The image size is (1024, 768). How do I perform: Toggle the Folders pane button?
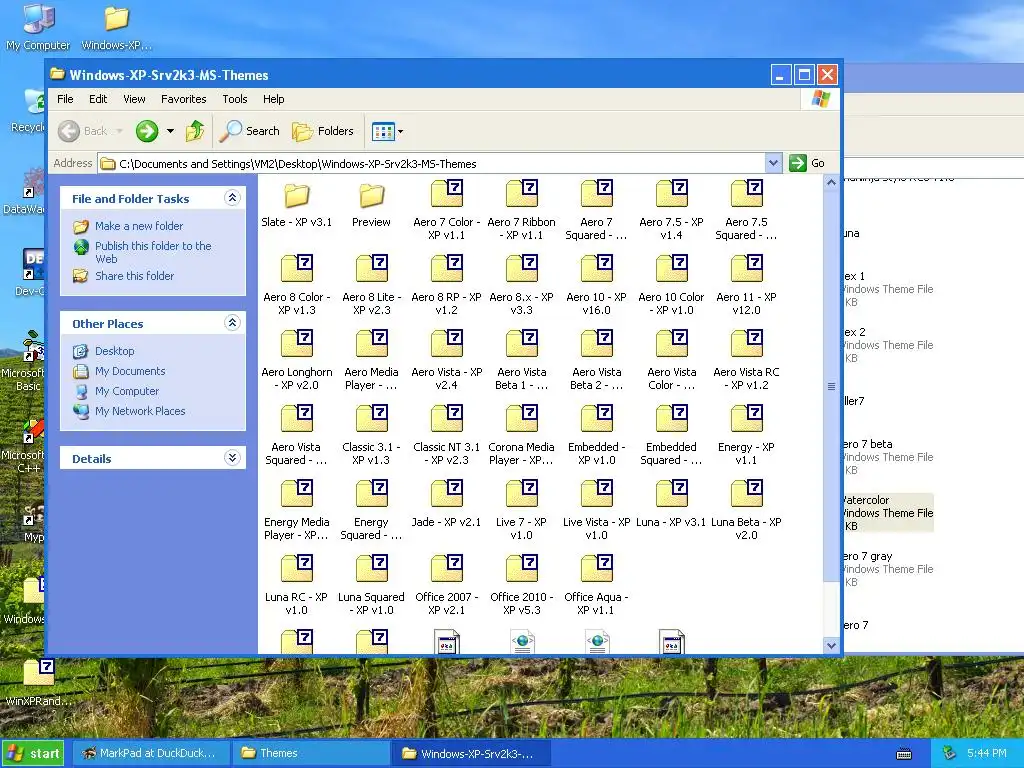[x=323, y=131]
